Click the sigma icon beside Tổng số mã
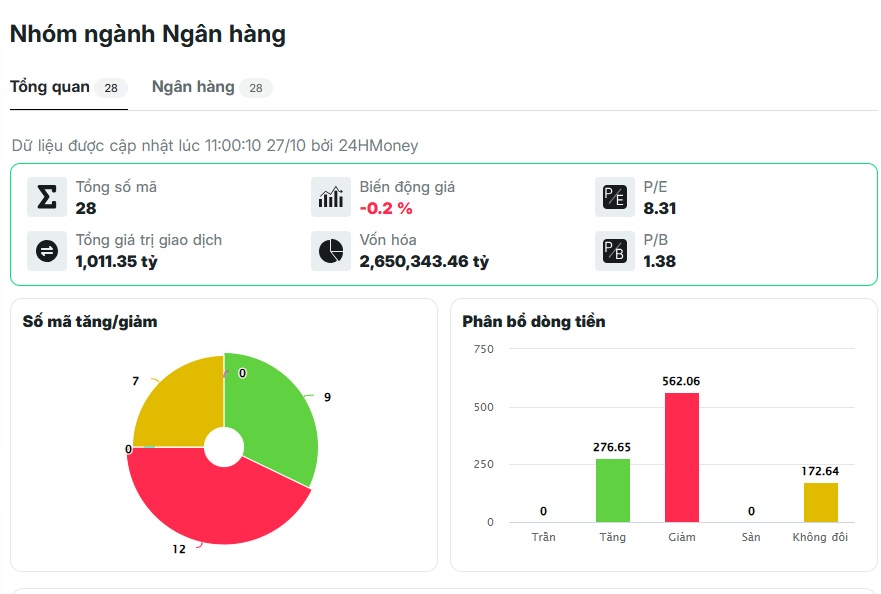 [x=47, y=197]
